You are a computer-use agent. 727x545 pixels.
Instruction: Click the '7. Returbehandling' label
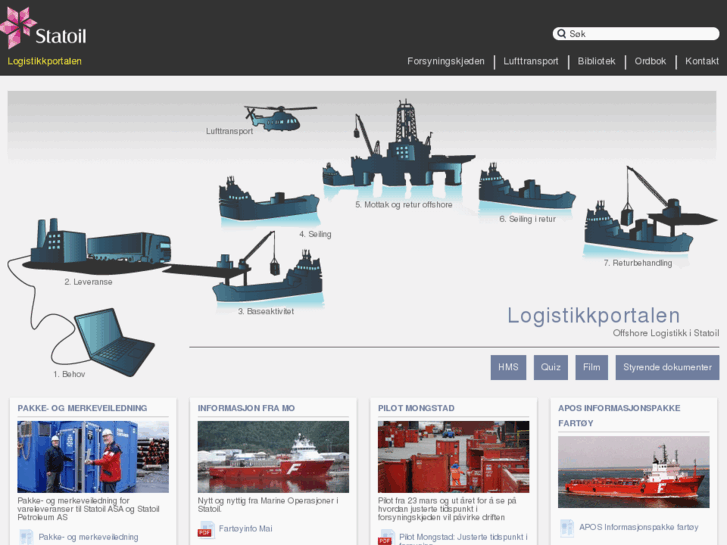(638, 263)
